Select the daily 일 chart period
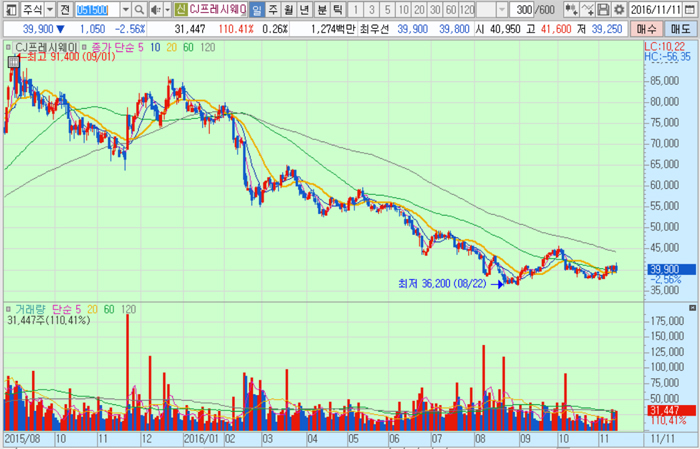This screenshot has height=449, width=700. [258, 9]
